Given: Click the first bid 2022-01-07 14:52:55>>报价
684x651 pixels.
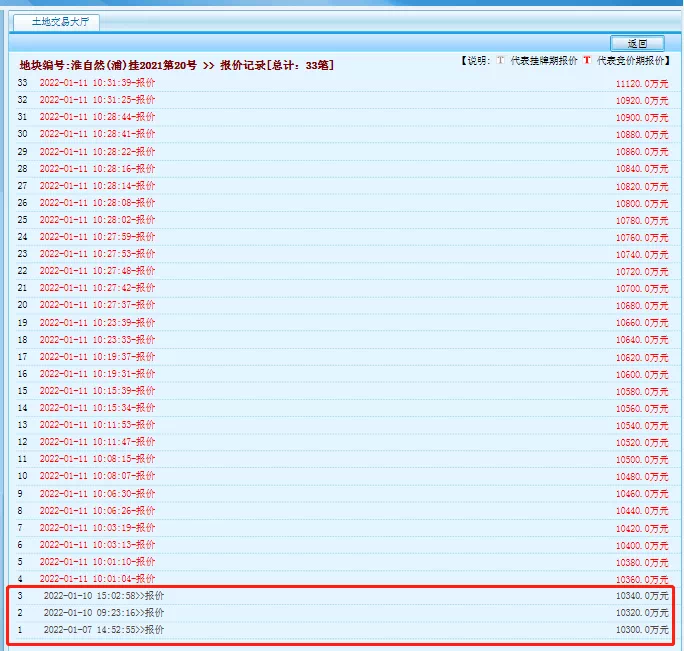Looking at the screenshot, I should [x=103, y=630].
